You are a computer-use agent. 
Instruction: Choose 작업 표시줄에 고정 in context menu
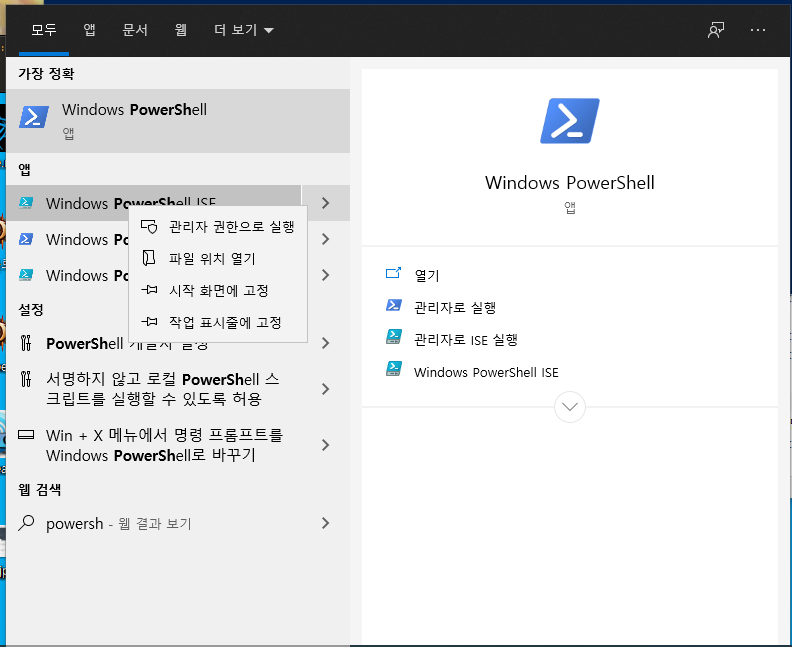click(x=218, y=322)
